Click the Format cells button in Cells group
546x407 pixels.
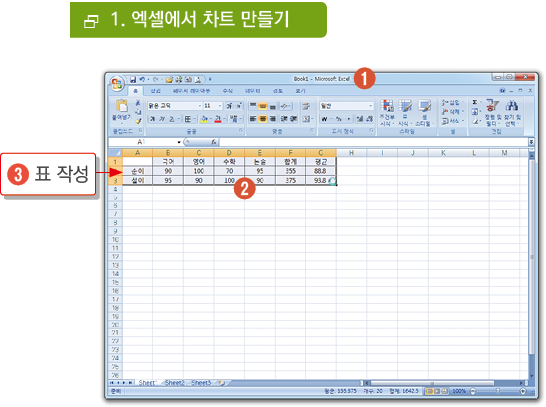[x=452, y=121]
